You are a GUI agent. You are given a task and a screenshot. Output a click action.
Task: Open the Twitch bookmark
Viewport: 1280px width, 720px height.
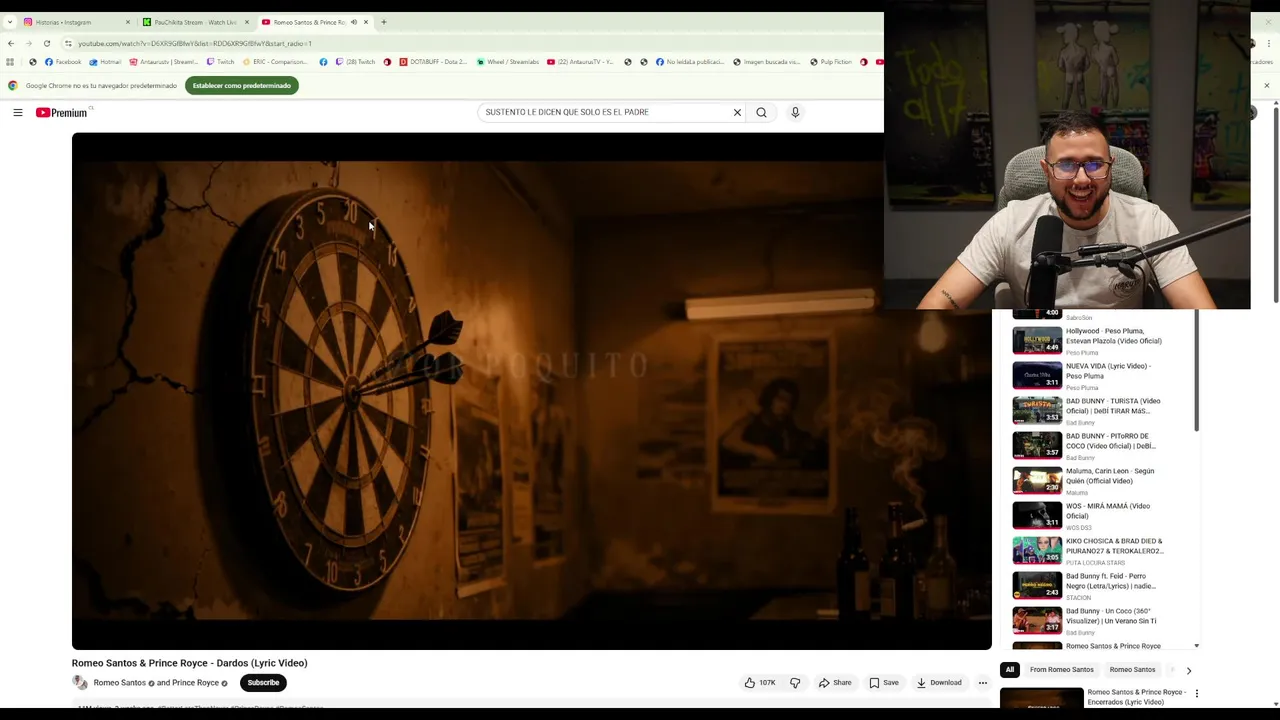pos(220,62)
